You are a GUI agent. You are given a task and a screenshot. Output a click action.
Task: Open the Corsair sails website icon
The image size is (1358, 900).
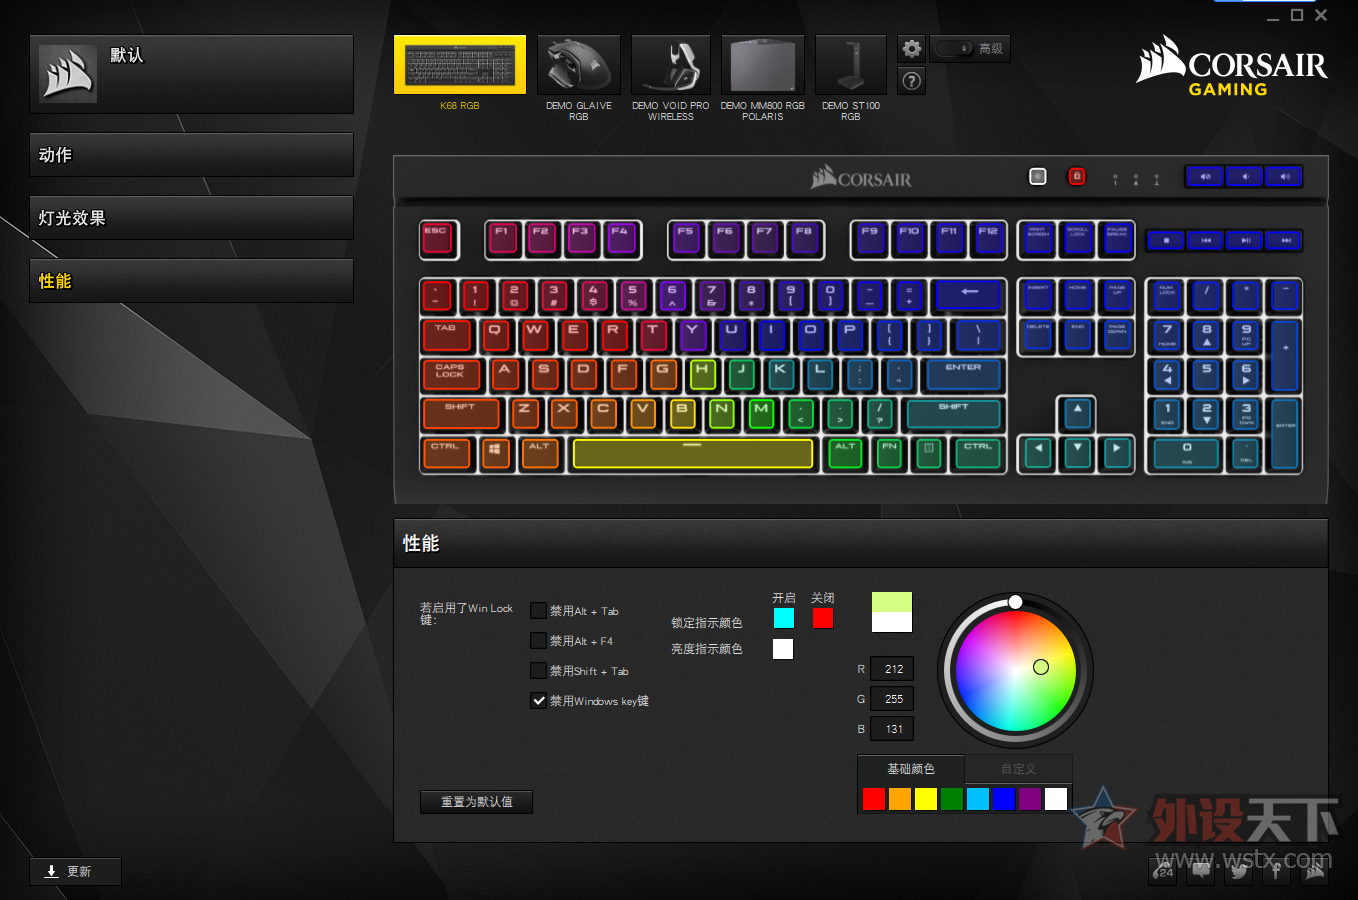(x=1315, y=871)
